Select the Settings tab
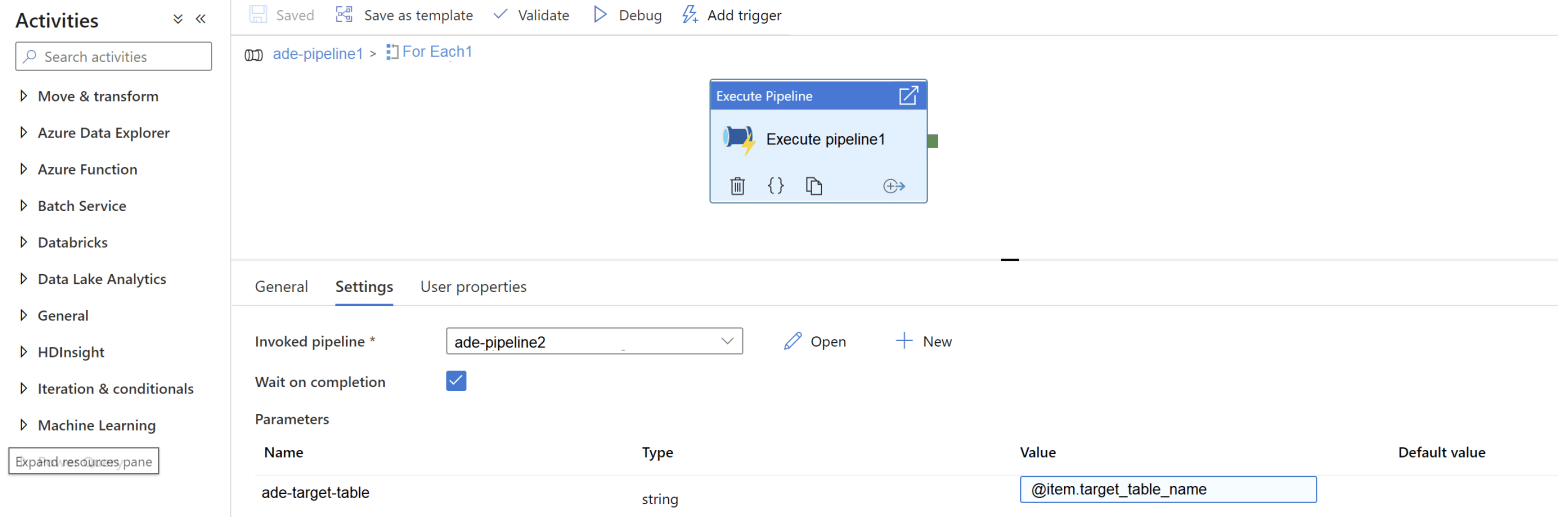This screenshot has height=517, width=1558. tap(364, 286)
